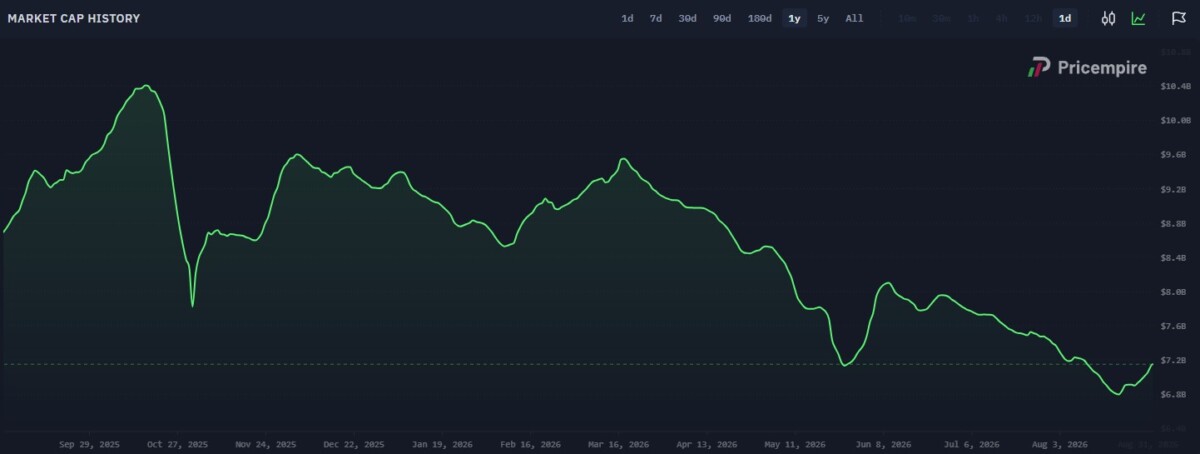Select the All time range
Image resolution: width=1200 pixels, height=454 pixels.
[854, 18]
